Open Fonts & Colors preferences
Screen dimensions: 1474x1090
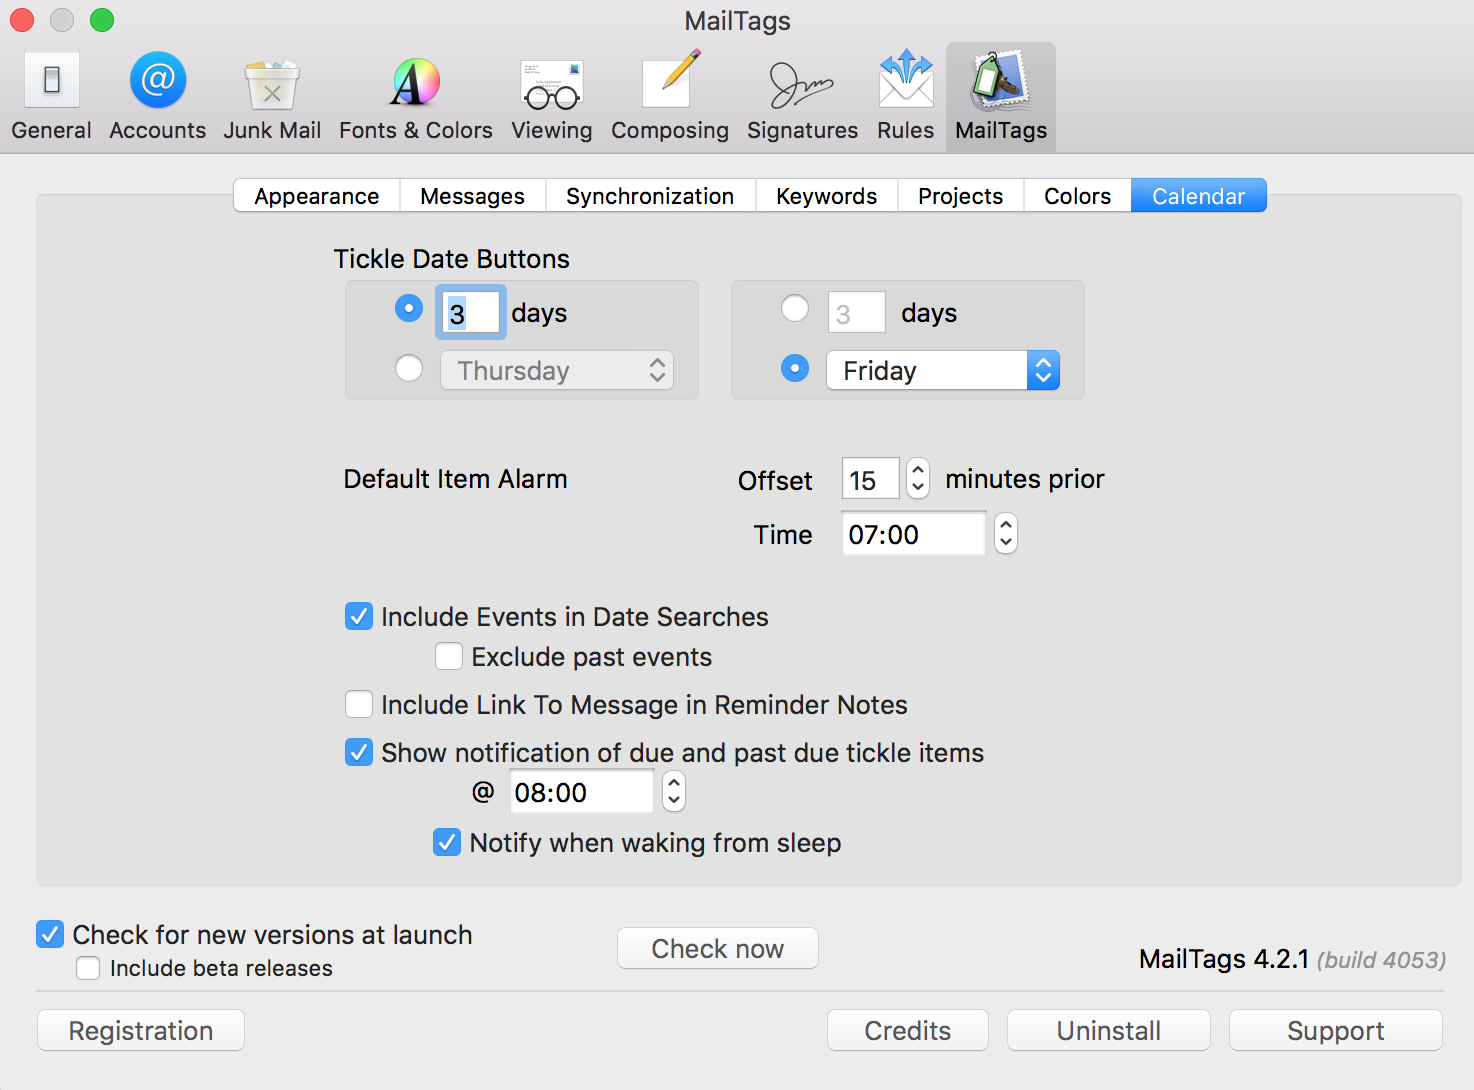[x=415, y=97]
